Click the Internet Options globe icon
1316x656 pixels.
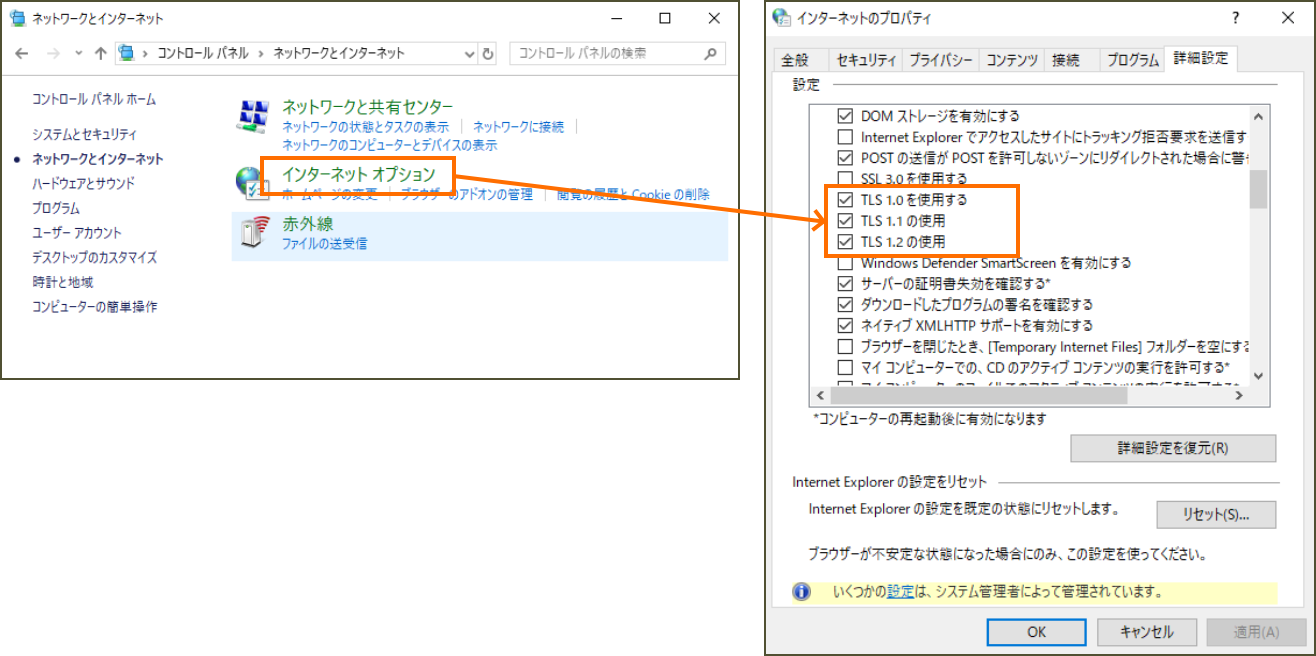pos(249,182)
